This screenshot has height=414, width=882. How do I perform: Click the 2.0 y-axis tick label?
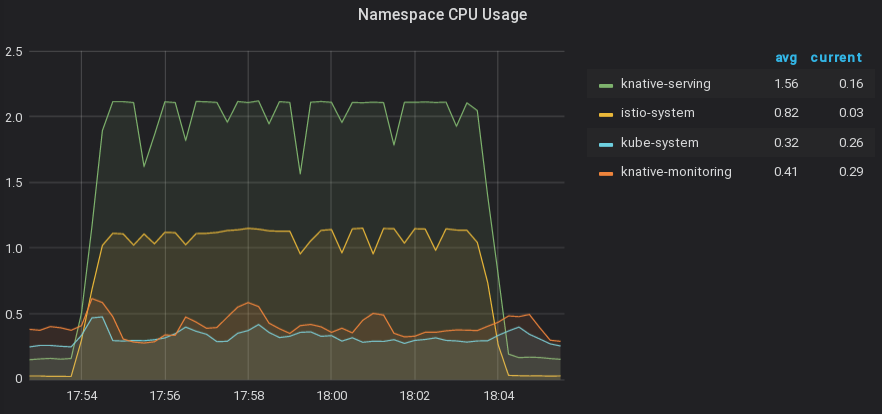(x=15, y=117)
